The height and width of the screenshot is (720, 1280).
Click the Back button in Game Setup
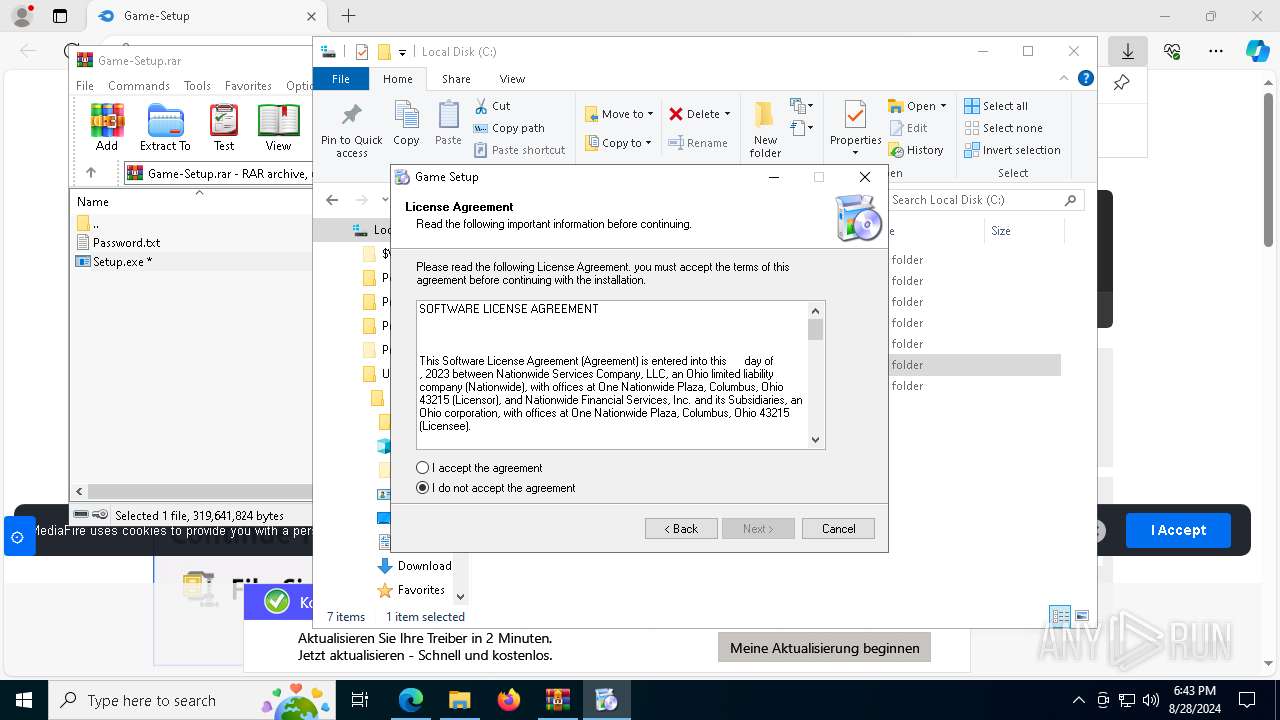pyautogui.click(x=681, y=528)
